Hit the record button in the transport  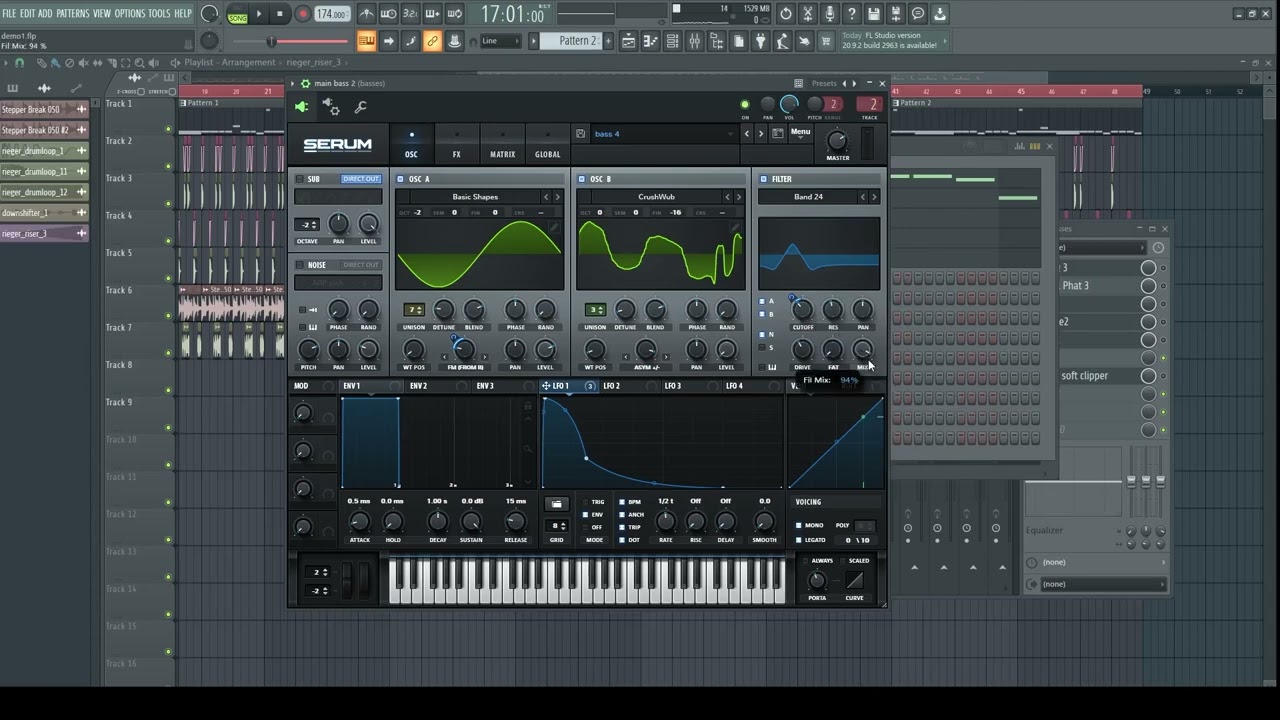pos(302,14)
